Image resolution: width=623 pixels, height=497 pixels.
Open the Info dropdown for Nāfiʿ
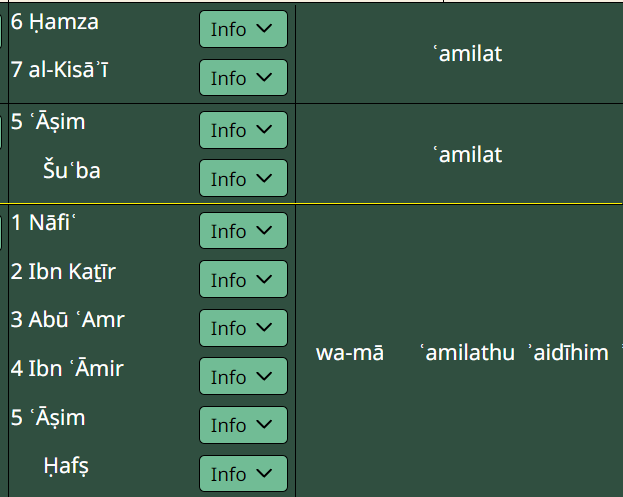243,231
